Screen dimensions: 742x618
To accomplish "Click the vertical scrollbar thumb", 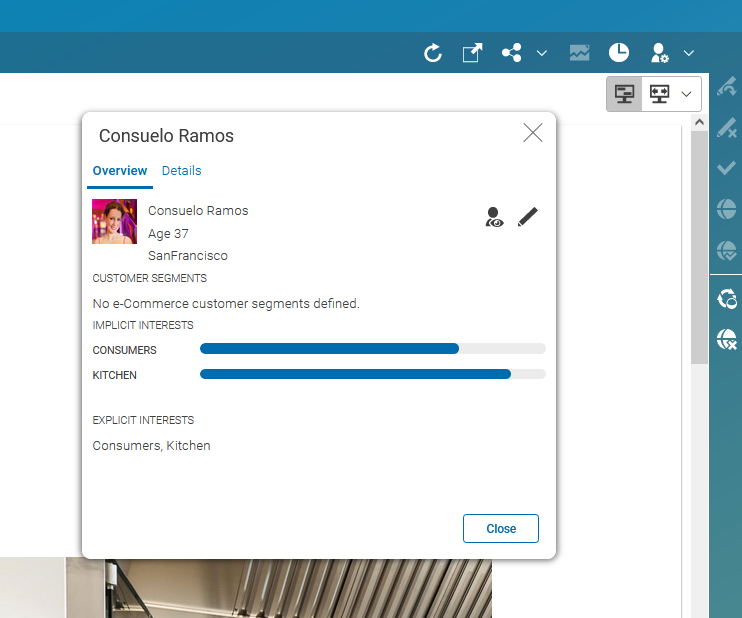I will pyautogui.click(x=699, y=247).
